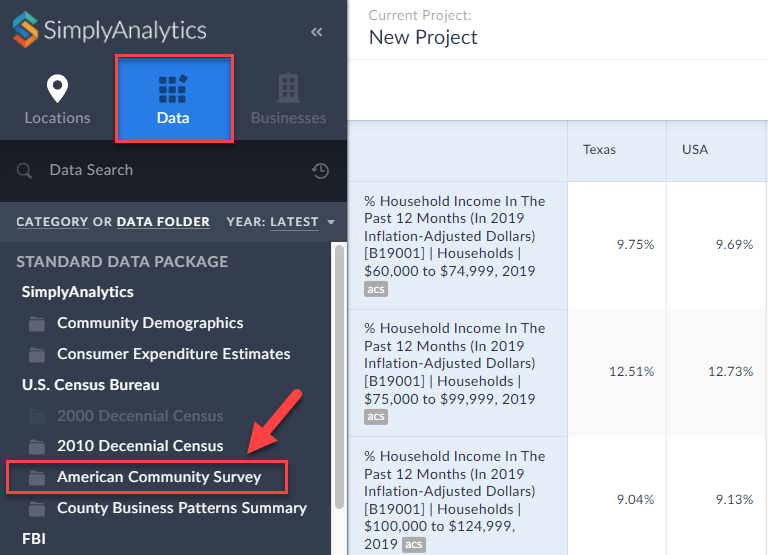The image size is (768, 555).
Task: Open the Businesses tab
Action: 288,99
